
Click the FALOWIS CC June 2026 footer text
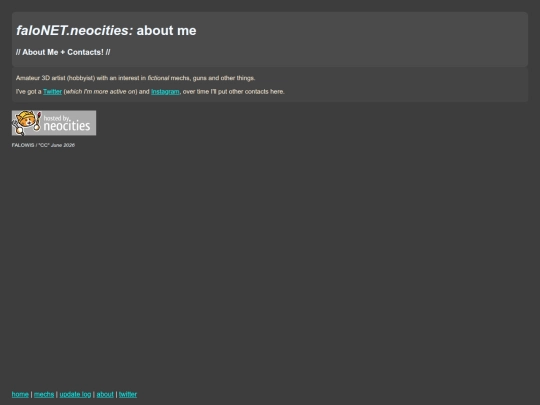tap(43, 145)
